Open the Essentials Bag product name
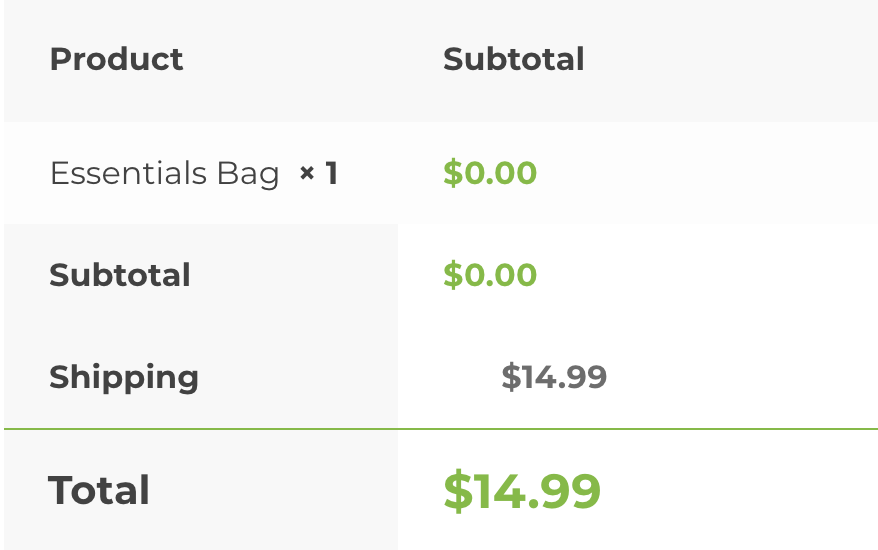 click(x=164, y=174)
